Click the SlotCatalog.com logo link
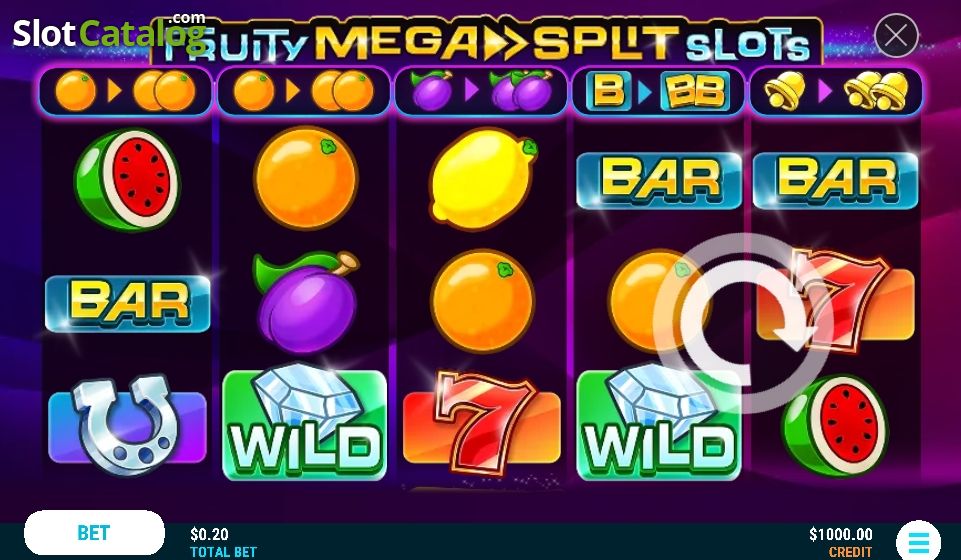 pos(109,32)
